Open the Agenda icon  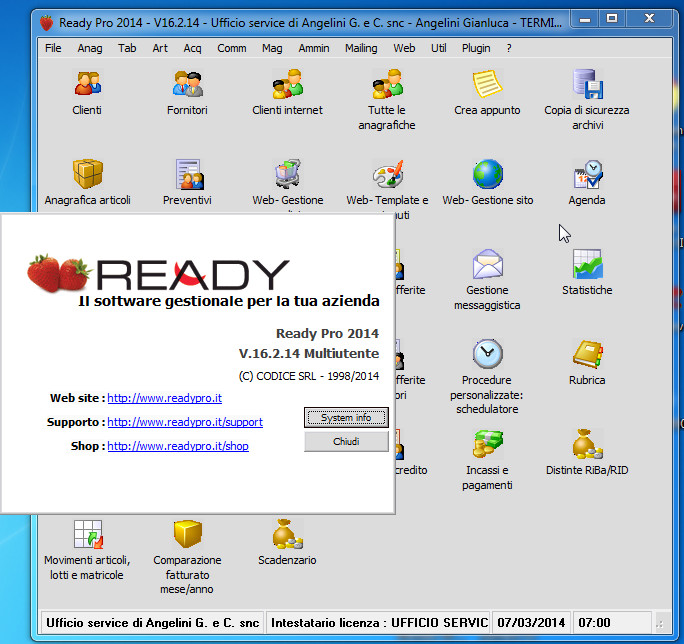[587, 174]
